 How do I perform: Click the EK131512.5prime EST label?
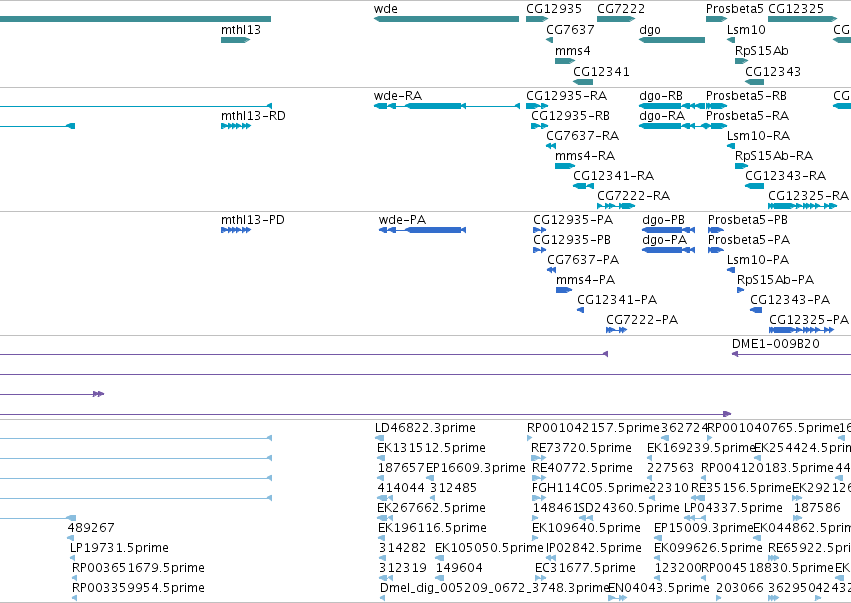[x=431, y=448]
